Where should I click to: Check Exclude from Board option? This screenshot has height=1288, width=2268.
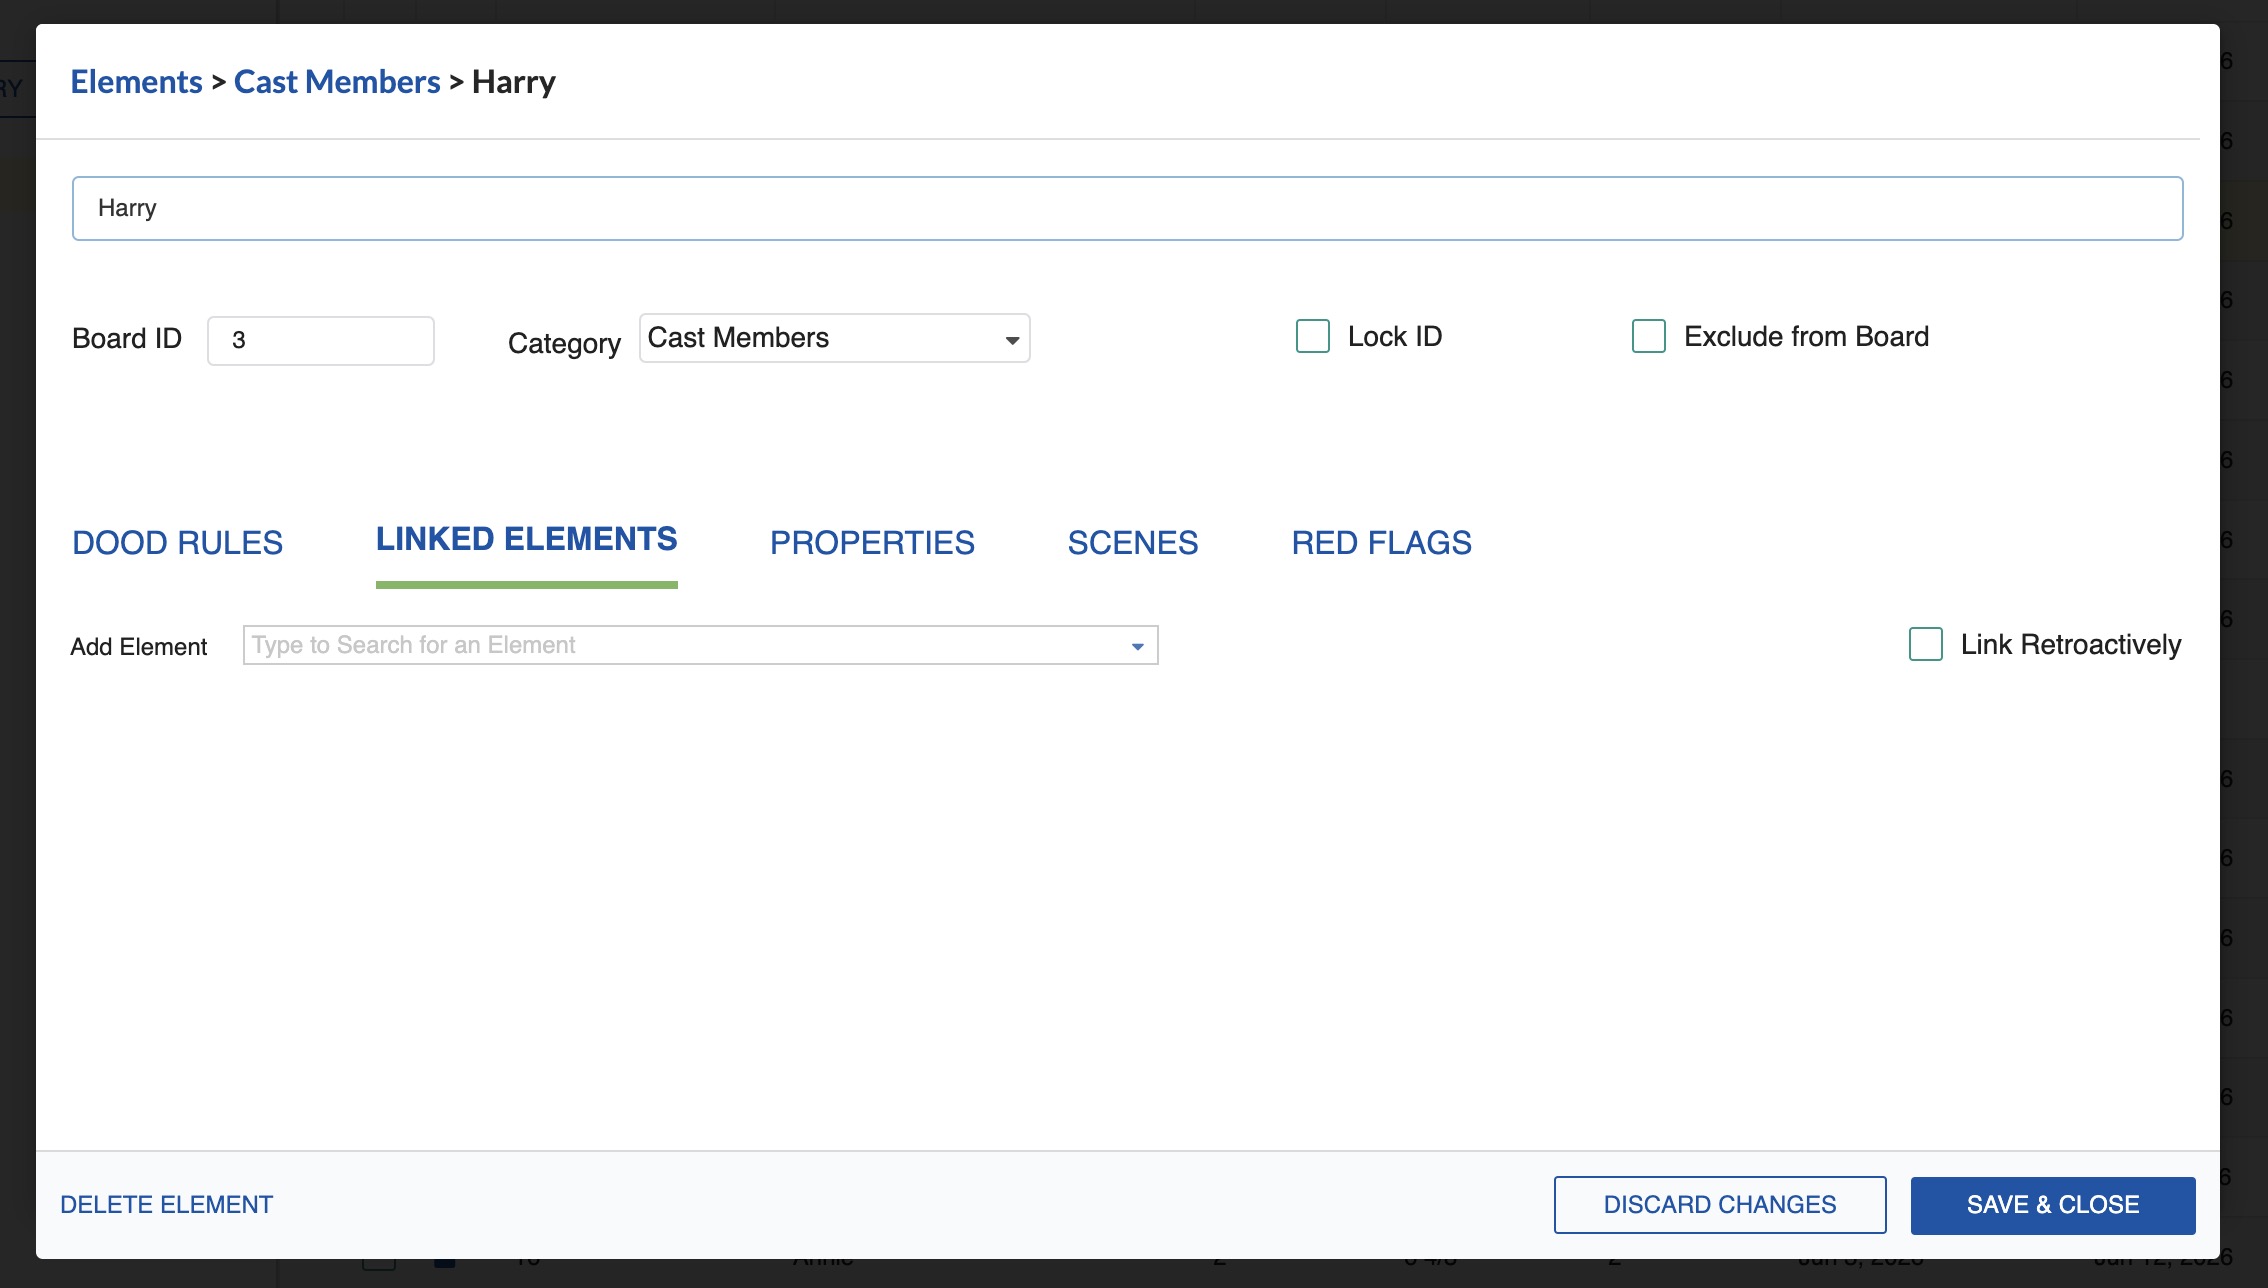coord(1648,337)
